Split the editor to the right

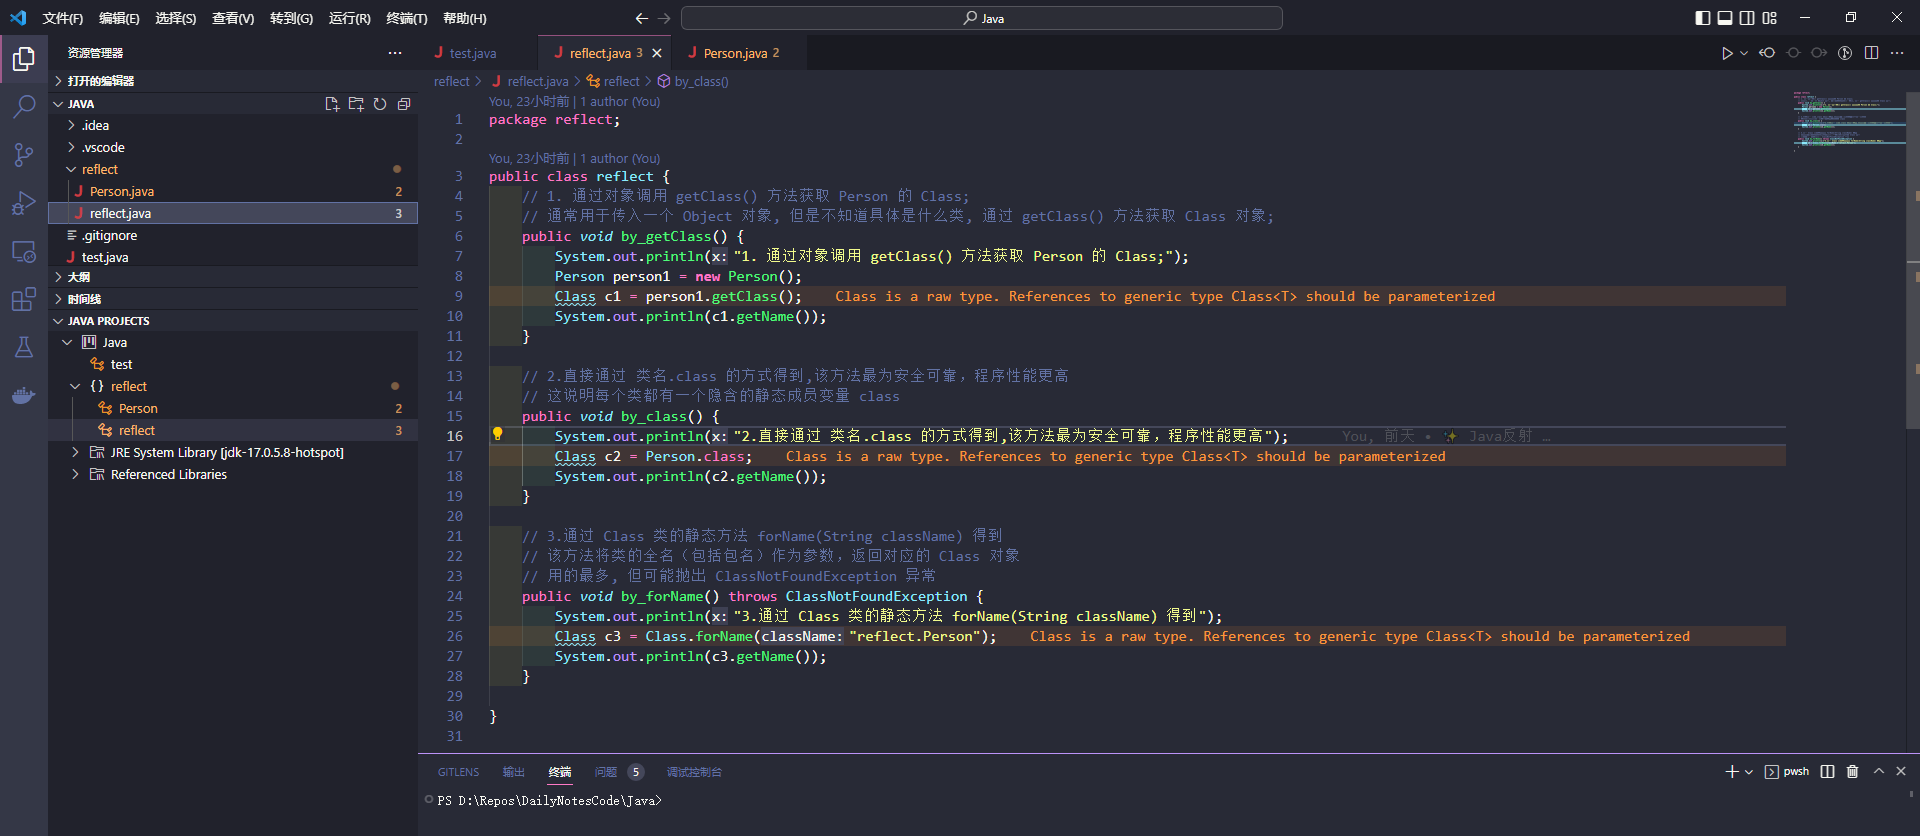pos(1872,53)
